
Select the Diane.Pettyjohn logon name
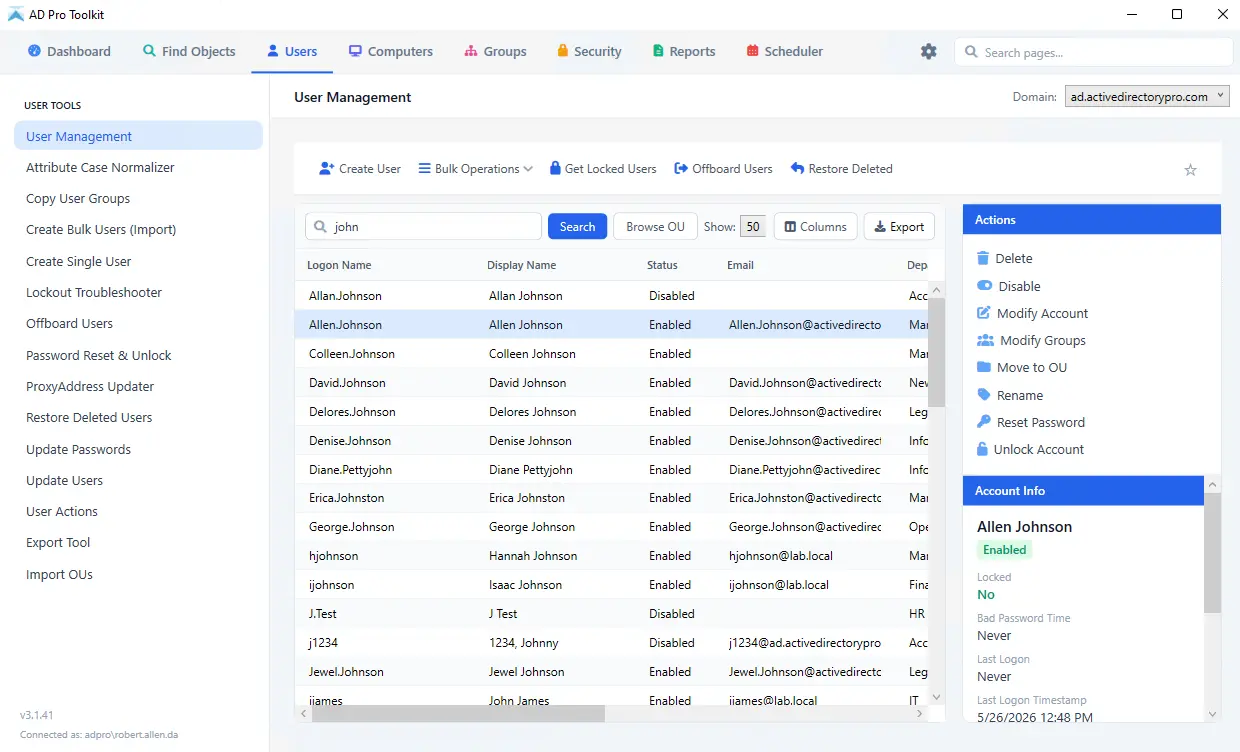click(x=350, y=470)
